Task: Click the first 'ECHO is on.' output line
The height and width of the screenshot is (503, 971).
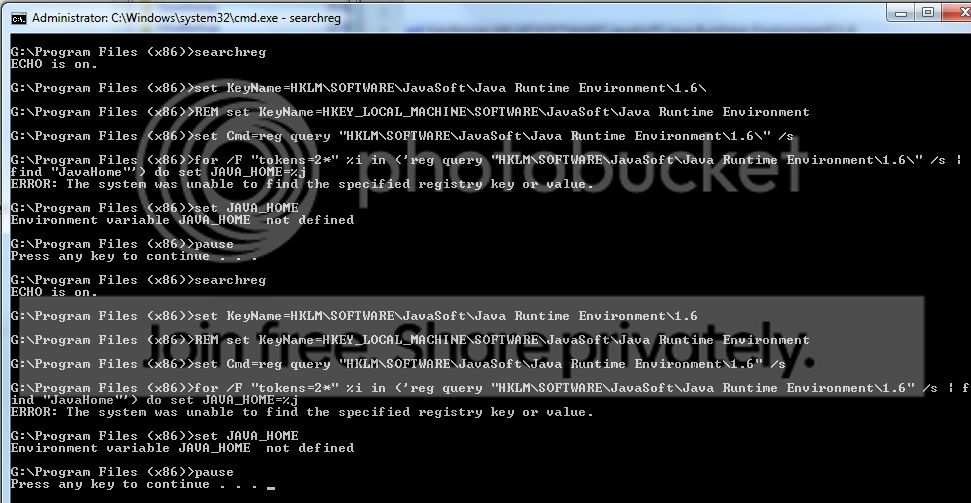Action: coord(54,64)
